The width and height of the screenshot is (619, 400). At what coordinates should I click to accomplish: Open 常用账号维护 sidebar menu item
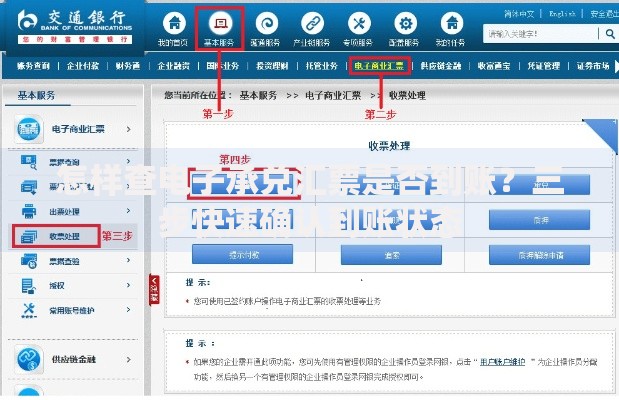72,311
